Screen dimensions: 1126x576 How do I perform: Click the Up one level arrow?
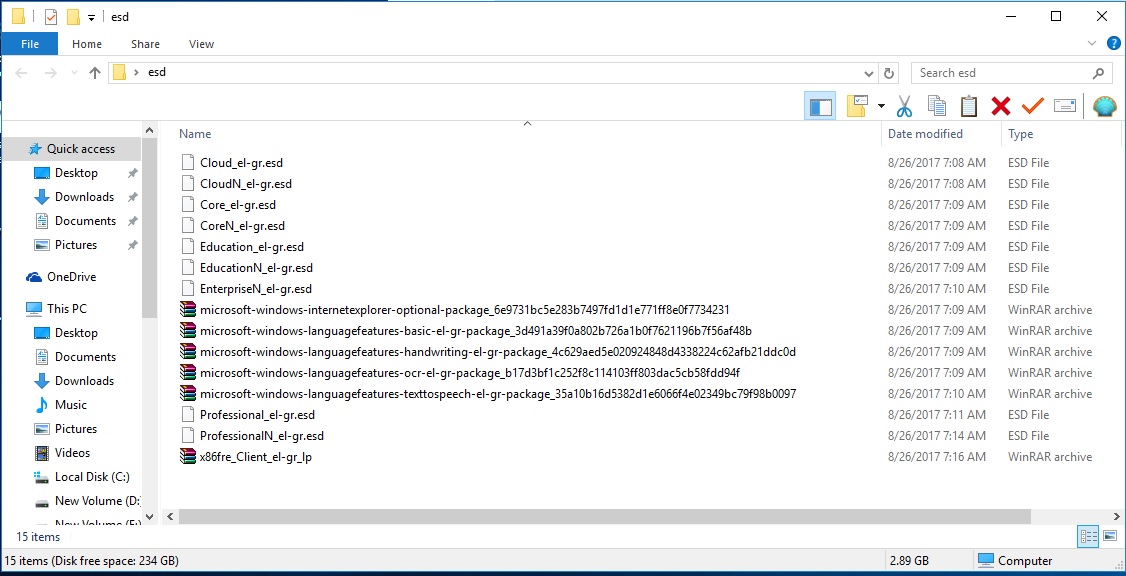click(95, 73)
